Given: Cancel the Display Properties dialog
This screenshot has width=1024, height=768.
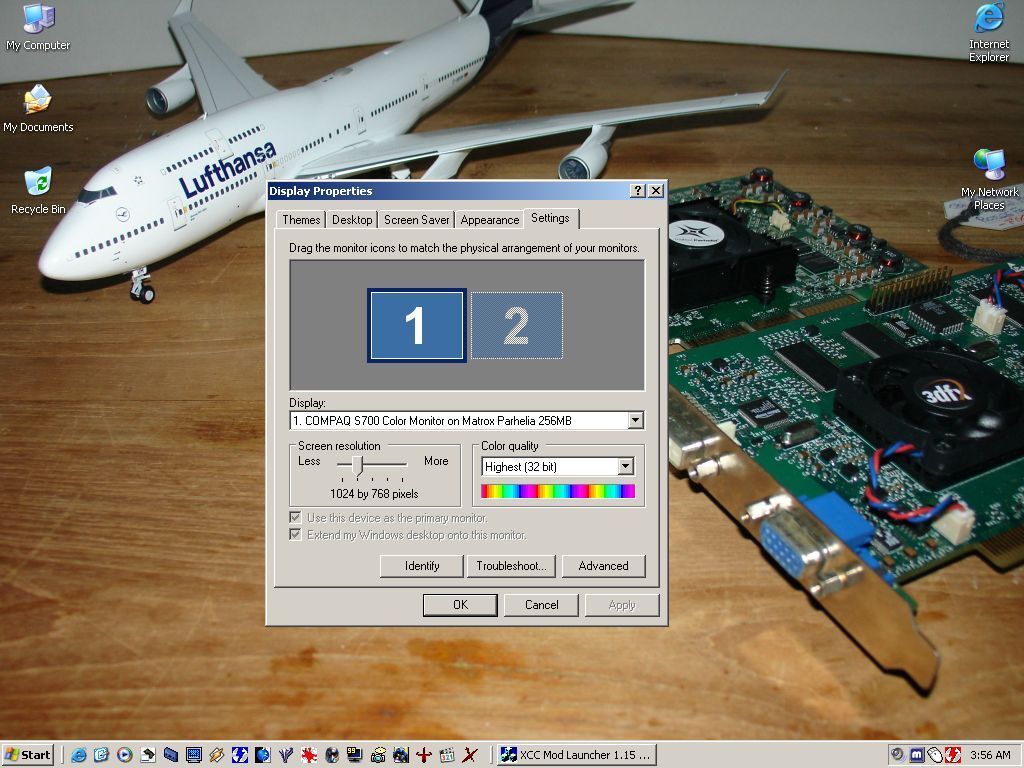Looking at the screenshot, I should point(541,605).
